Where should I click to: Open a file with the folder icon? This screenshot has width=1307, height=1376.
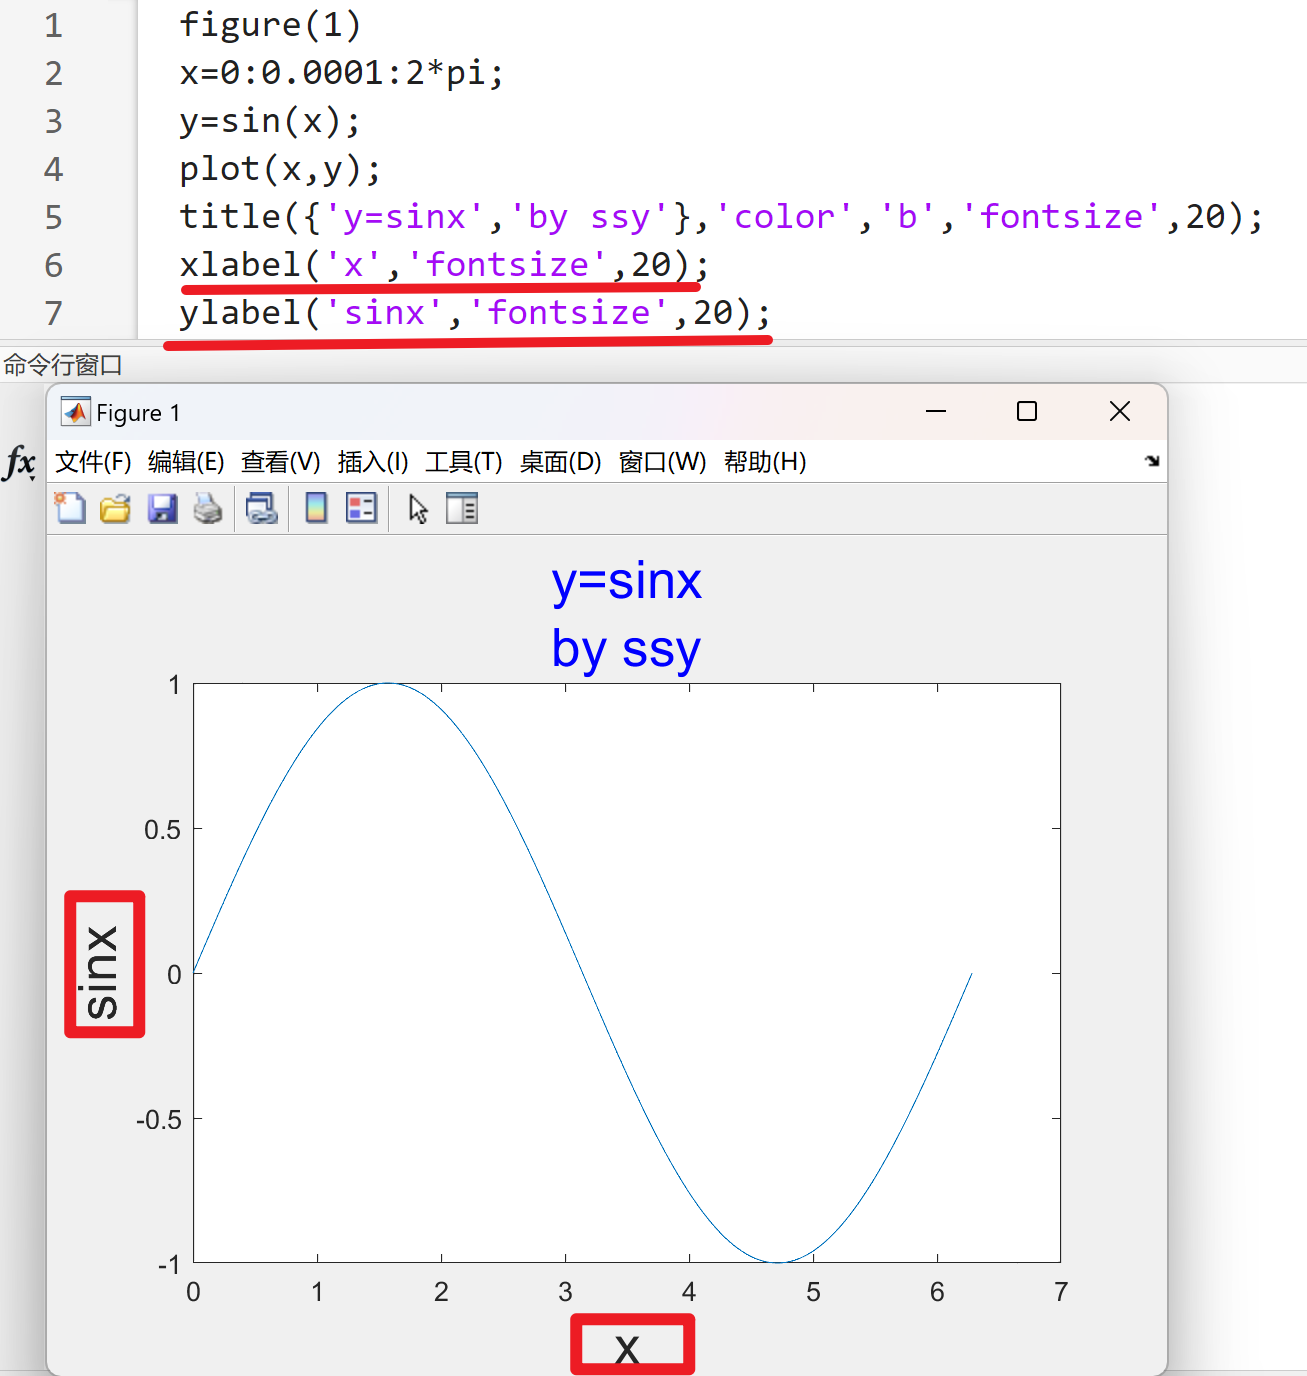pos(115,509)
